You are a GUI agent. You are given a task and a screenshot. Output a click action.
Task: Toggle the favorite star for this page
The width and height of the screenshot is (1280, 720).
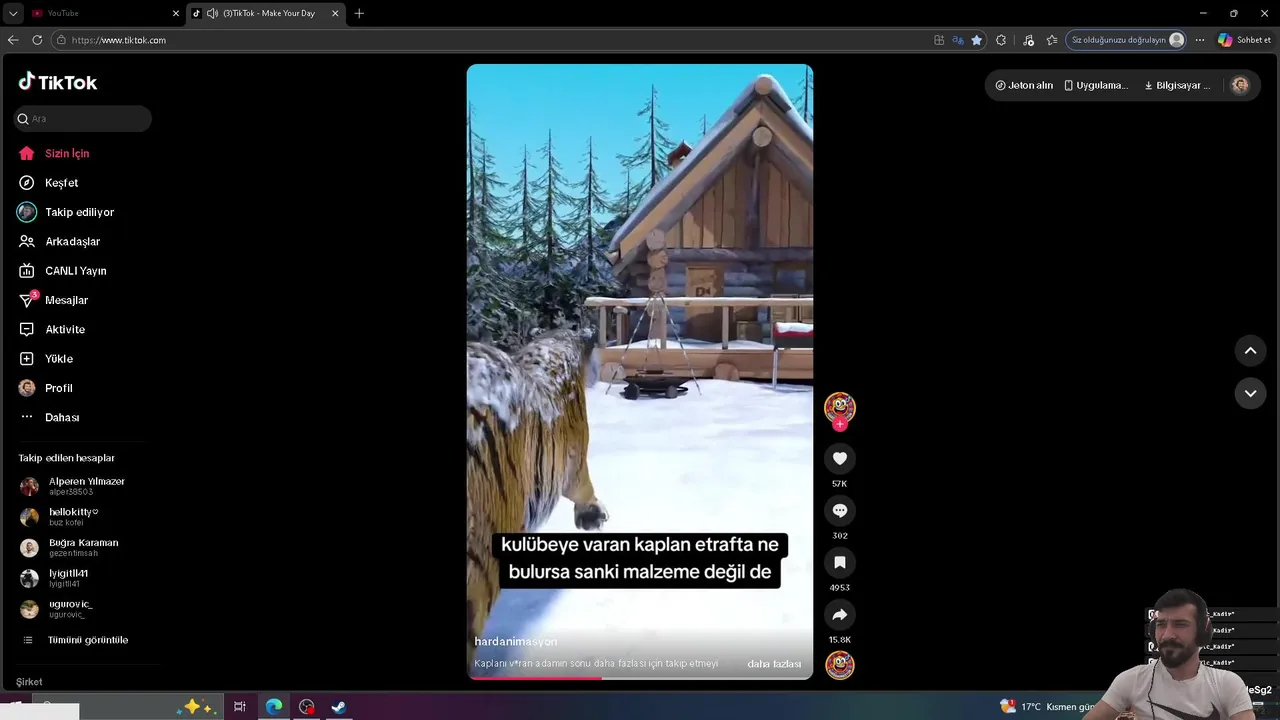pos(977,40)
